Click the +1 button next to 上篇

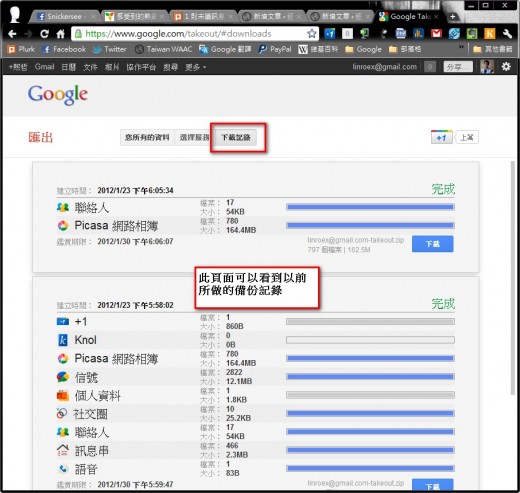click(x=441, y=137)
